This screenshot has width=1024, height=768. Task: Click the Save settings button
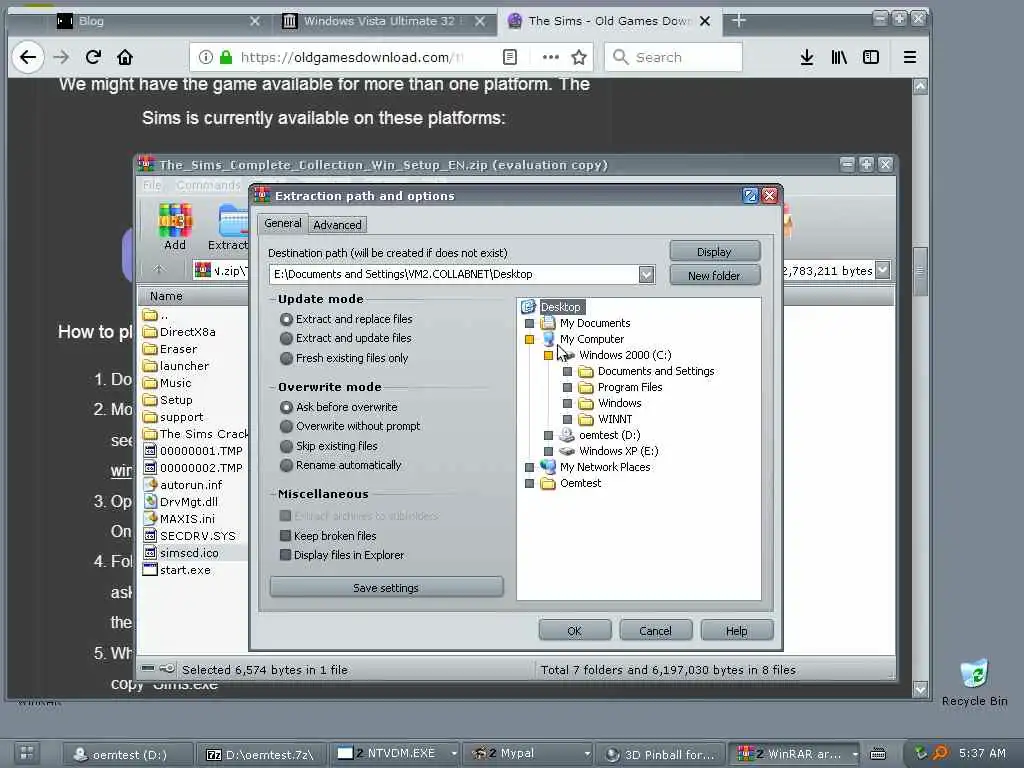386,588
